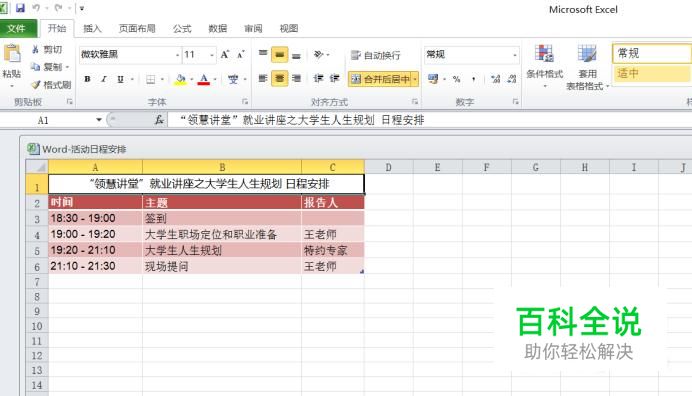This screenshot has width=692, height=396.
Task: Click the Wrap Text (自动换行) button
Action: pyautogui.click(x=376, y=55)
